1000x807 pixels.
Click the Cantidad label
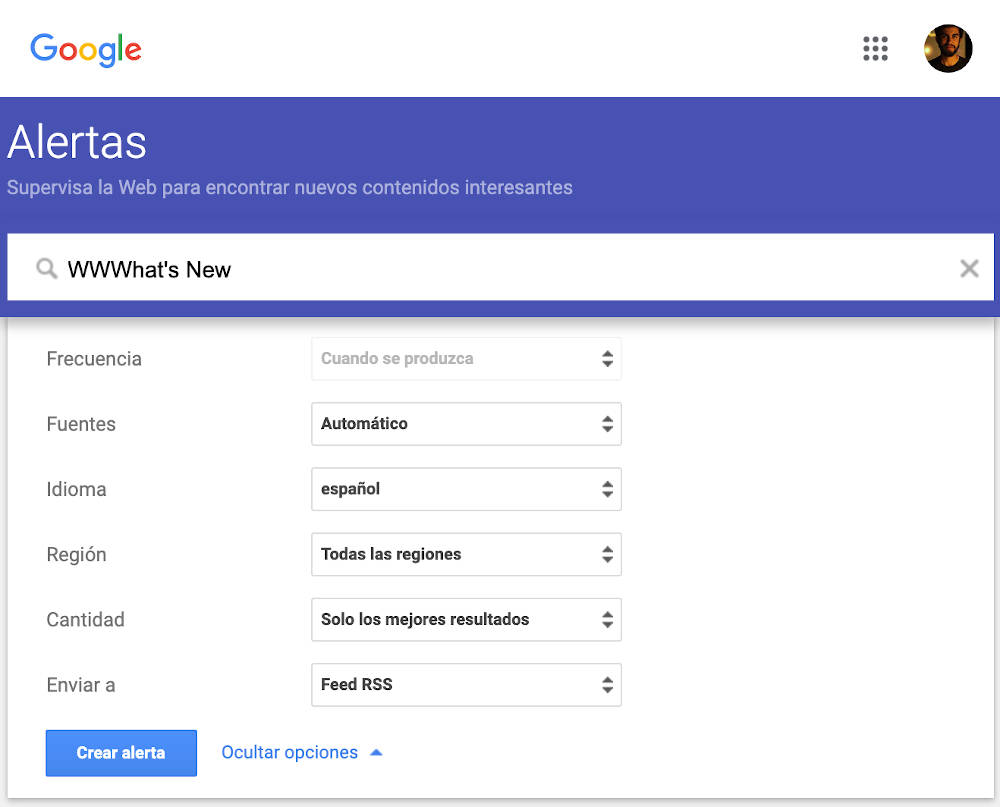tap(85, 619)
